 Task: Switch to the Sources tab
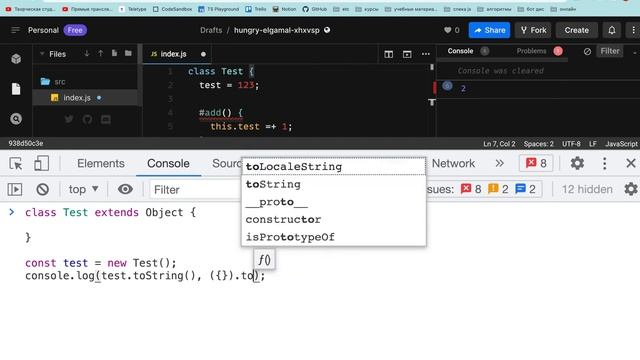[x=227, y=164]
